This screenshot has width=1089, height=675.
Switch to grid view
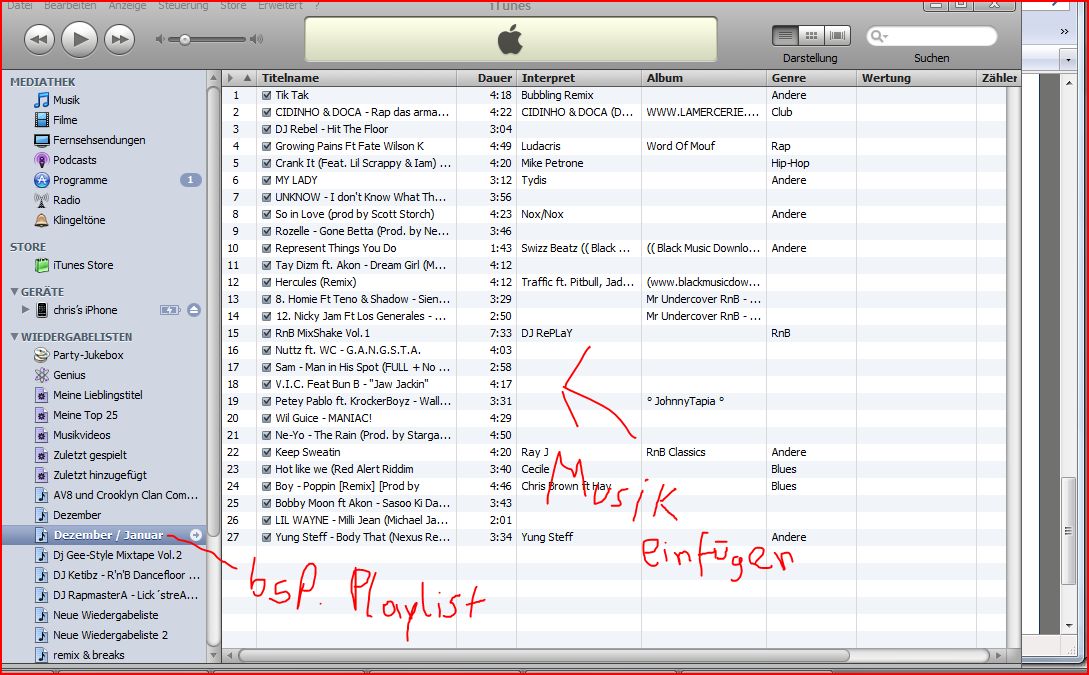click(x=811, y=36)
